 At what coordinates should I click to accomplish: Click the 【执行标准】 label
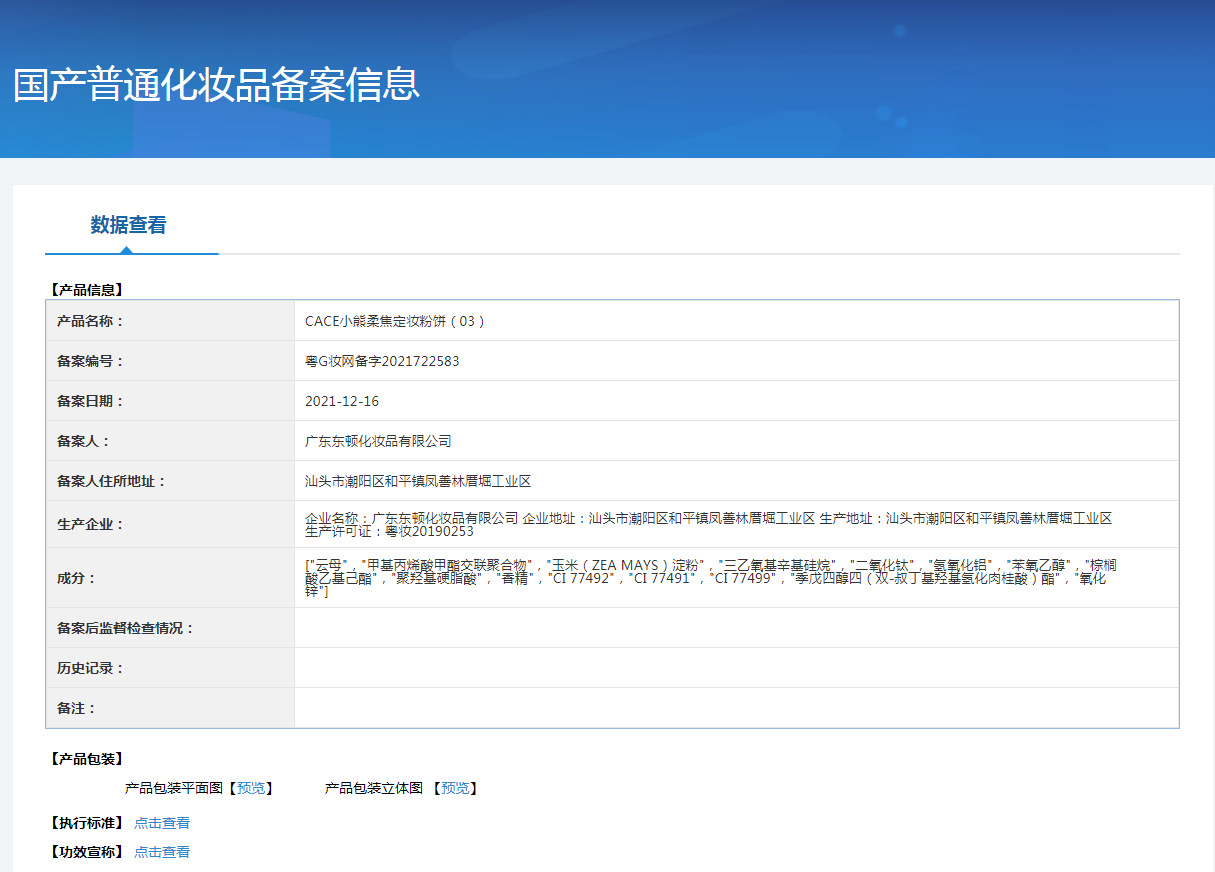coord(85,823)
